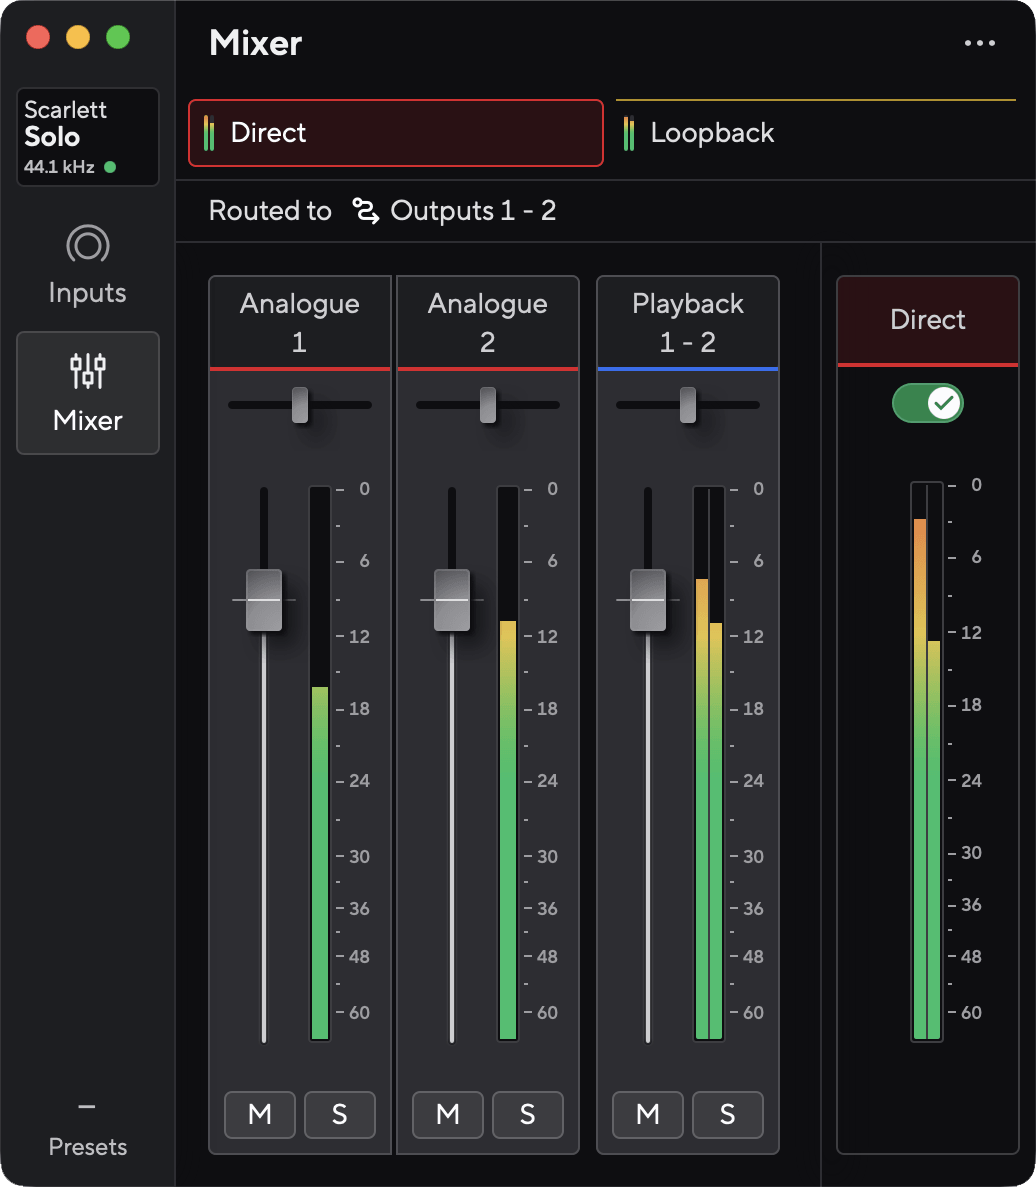Open the three-dot more options menu
The image size is (1036, 1187).
click(980, 43)
